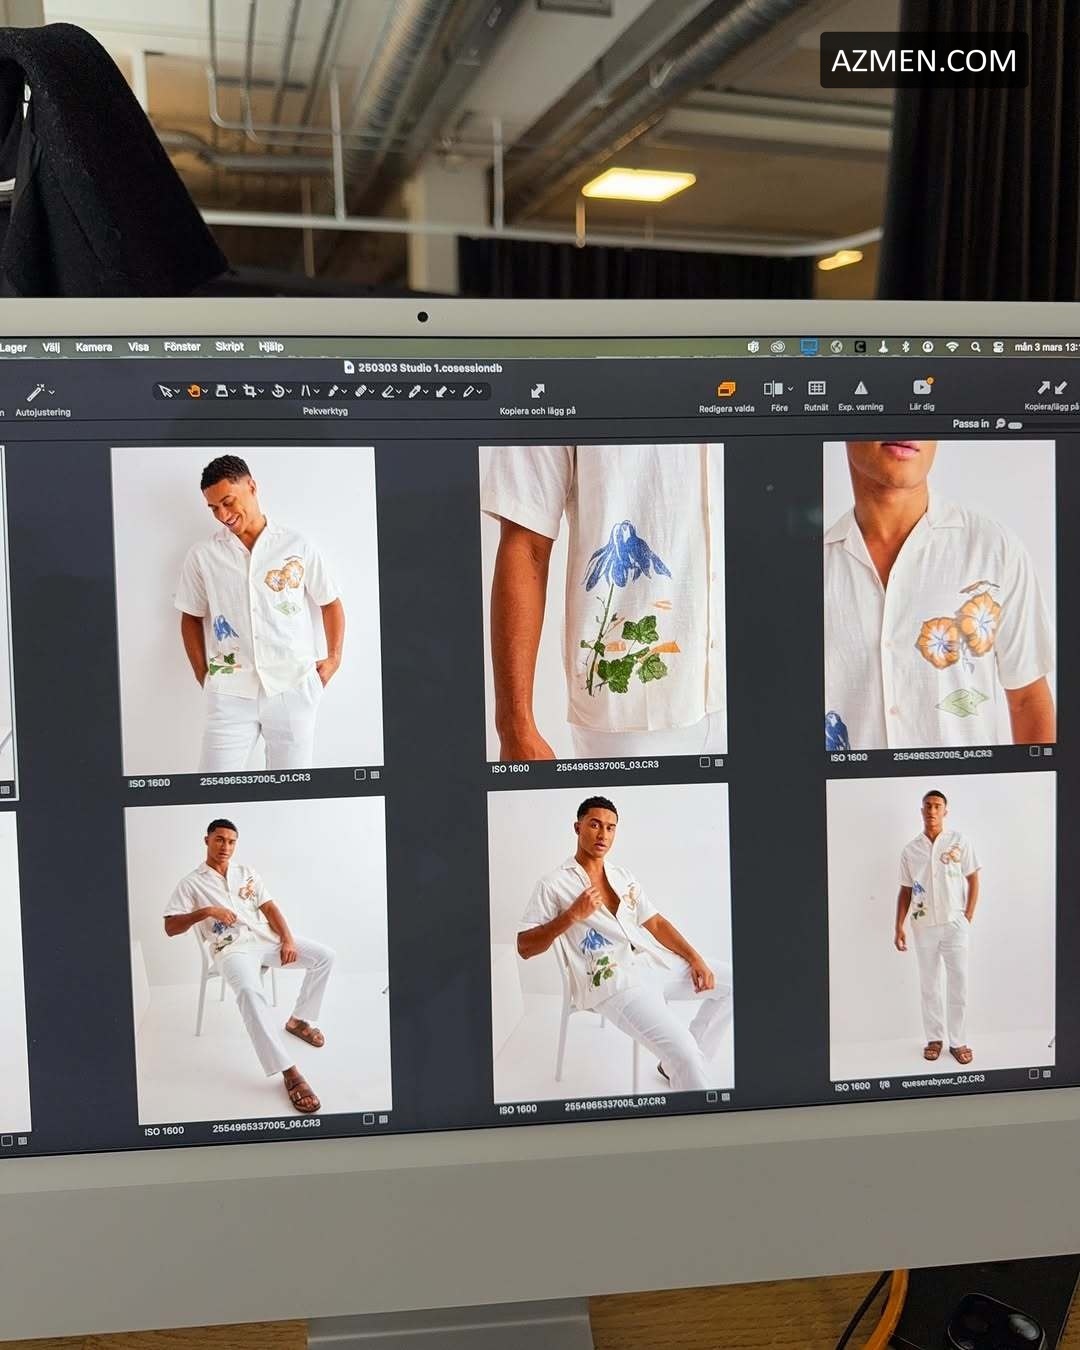Screen dimensions: 1080x1350
Task: Open the Lär dig tutorial icon
Action: [x=921, y=387]
